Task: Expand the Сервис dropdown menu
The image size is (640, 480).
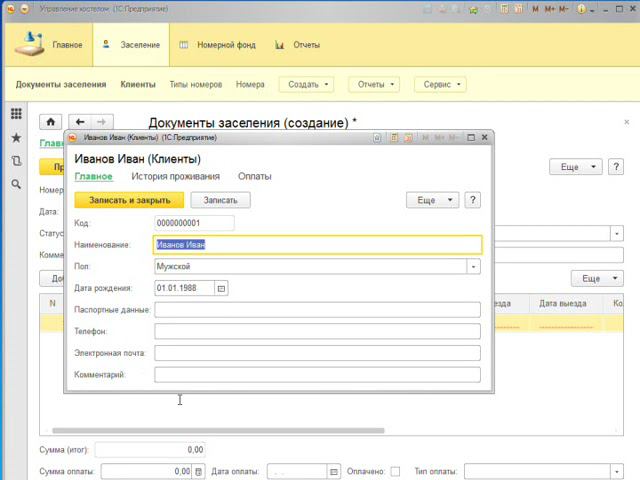Action: 440,84
